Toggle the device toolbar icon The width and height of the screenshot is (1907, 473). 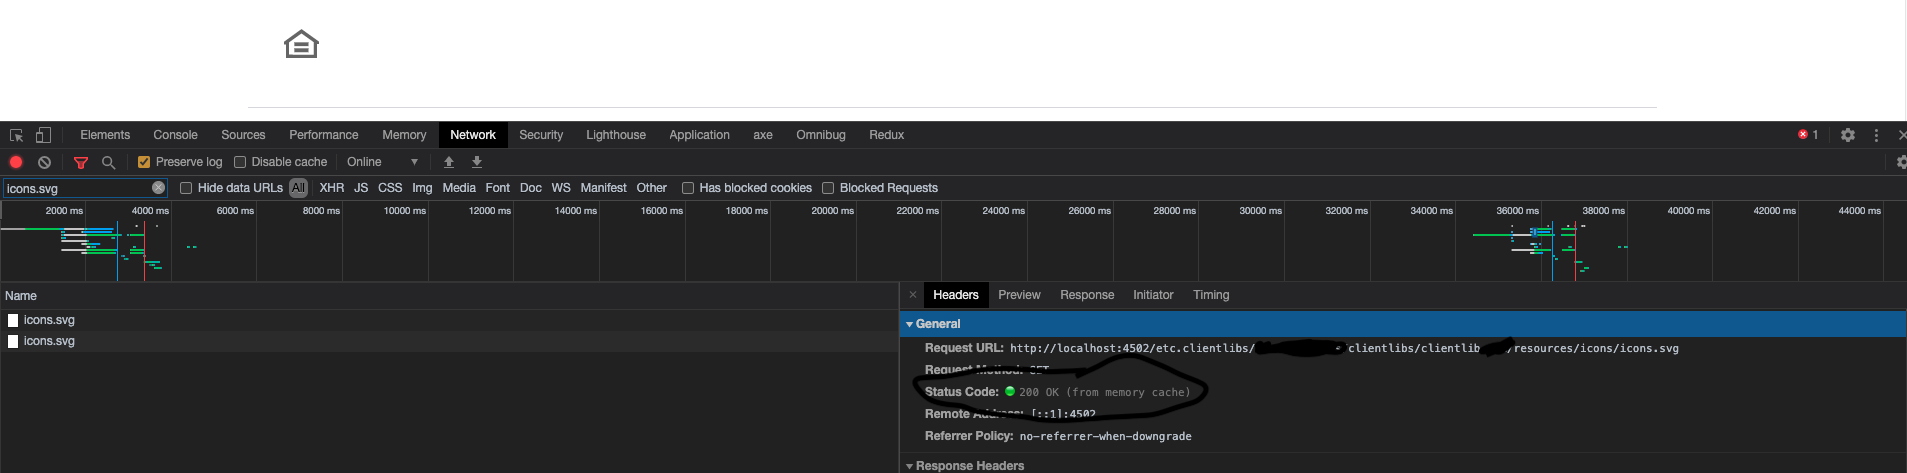coord(43,135)
